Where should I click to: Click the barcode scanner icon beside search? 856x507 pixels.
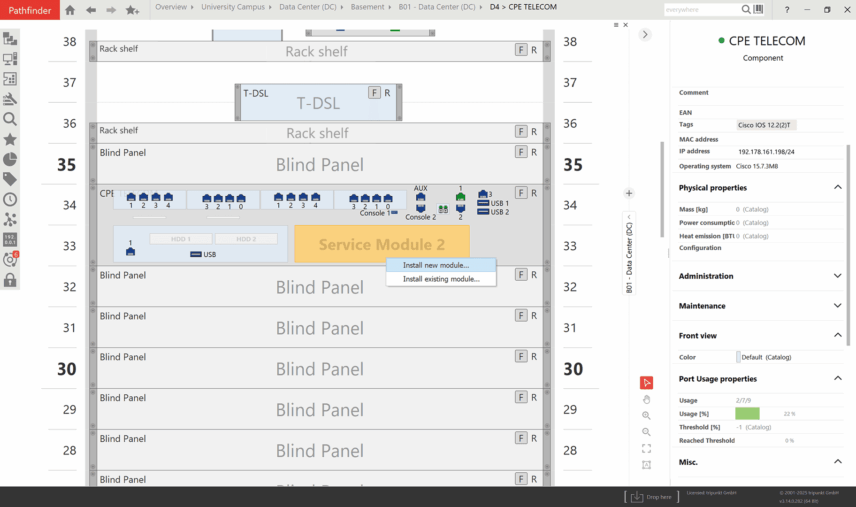pos(758,10)
